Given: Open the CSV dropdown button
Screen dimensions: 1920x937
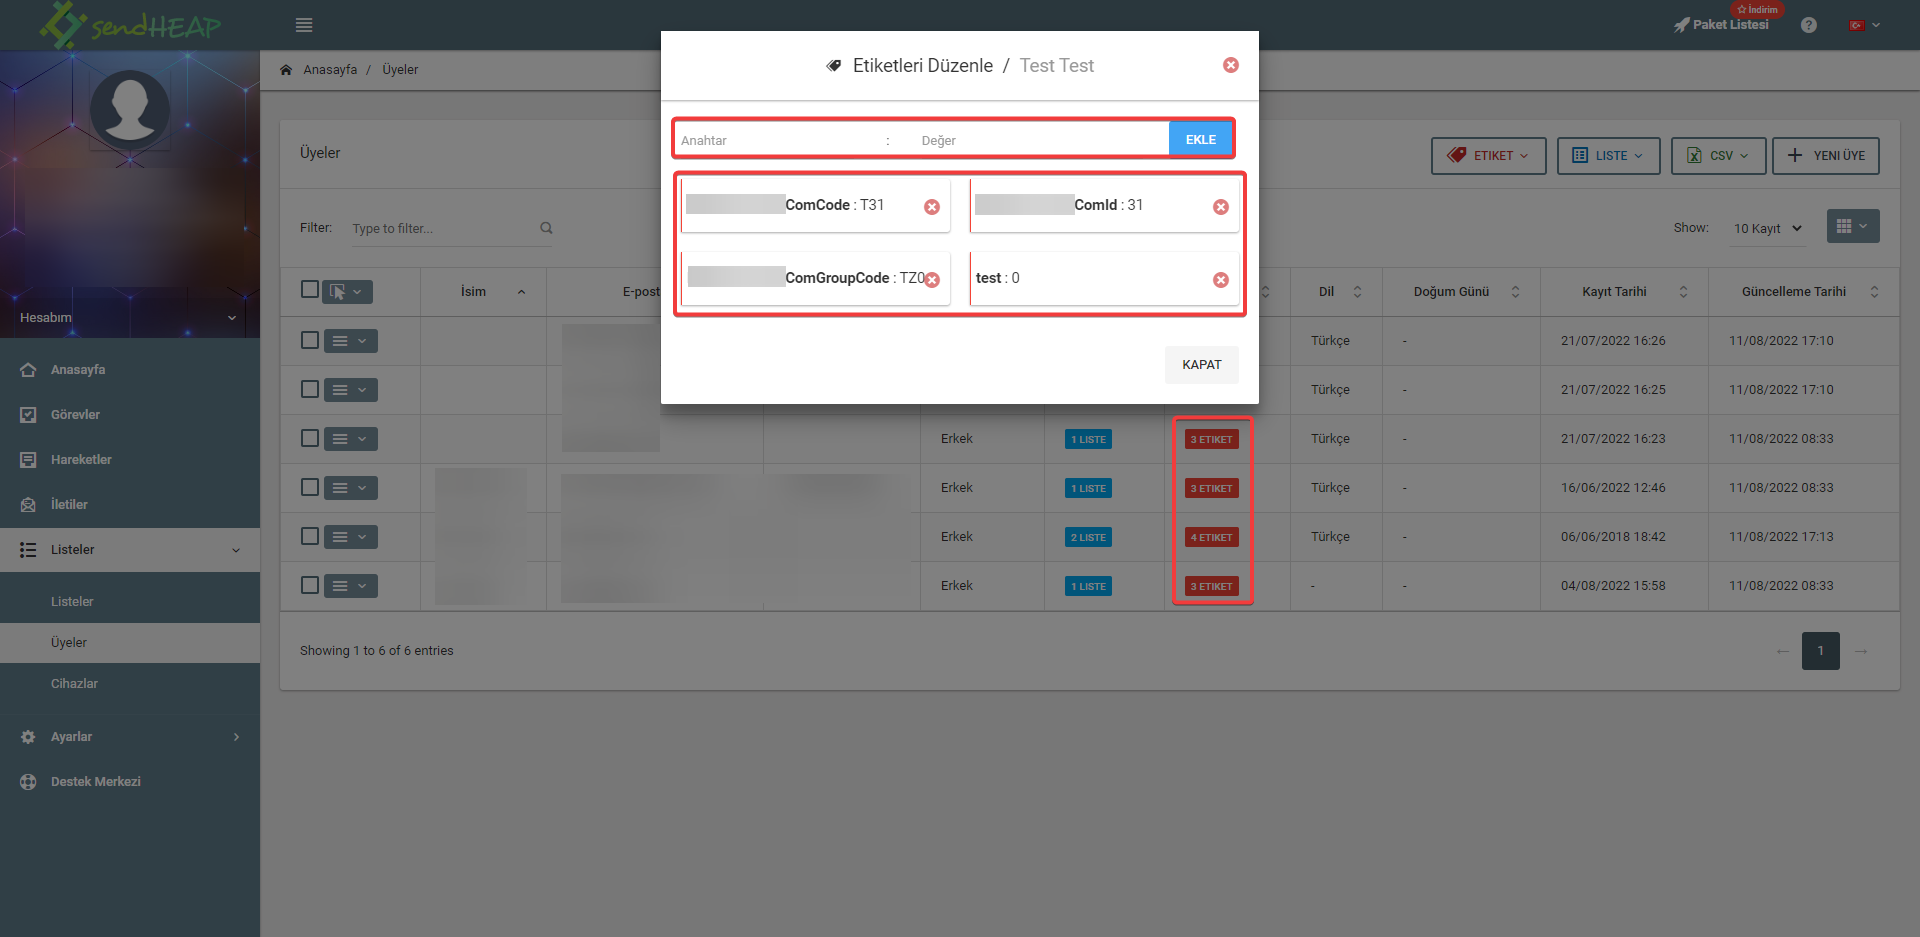Looking at the screenshot, I should click(x=1718, y=156).
